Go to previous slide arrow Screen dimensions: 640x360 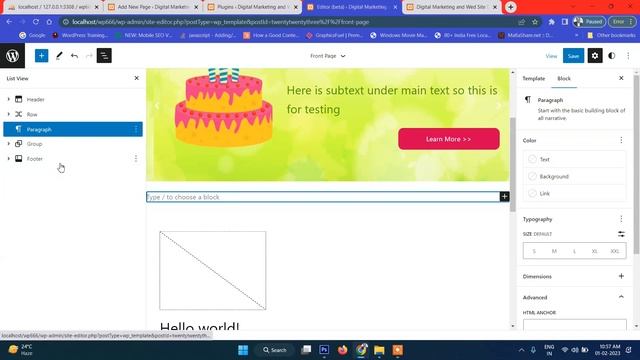(156, 106)
